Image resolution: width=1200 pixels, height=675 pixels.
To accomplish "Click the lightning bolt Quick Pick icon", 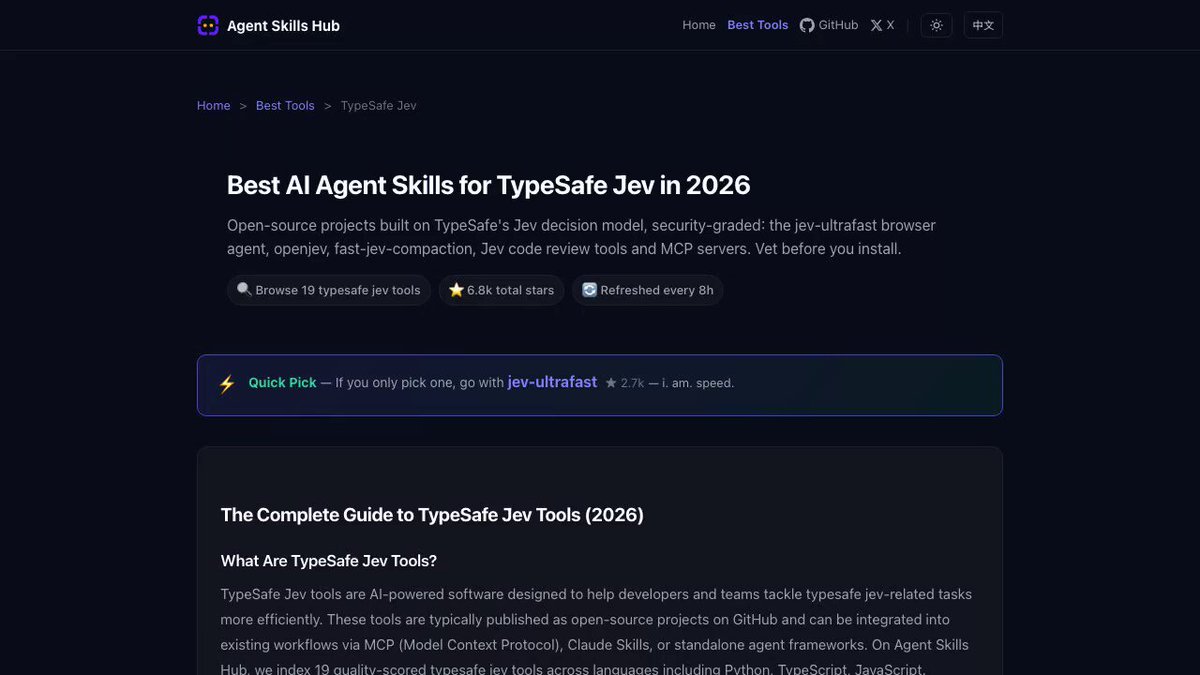I will [227, 384].
